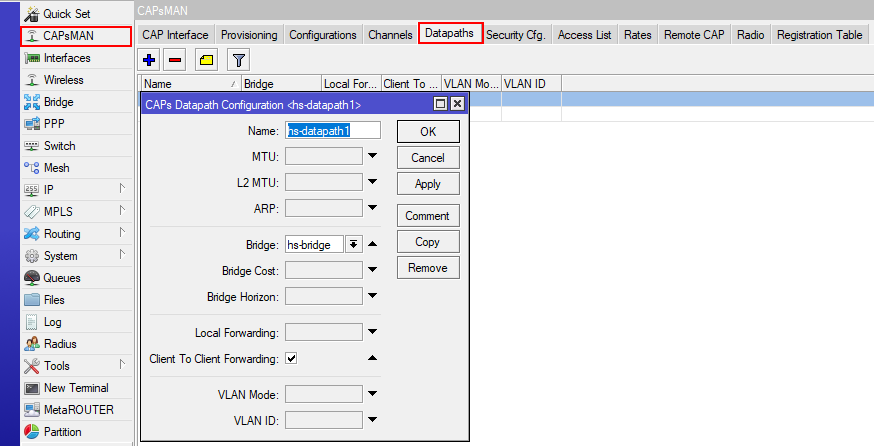
Task: Click the blue plus Add datapath icon
Action: point(149,60)
